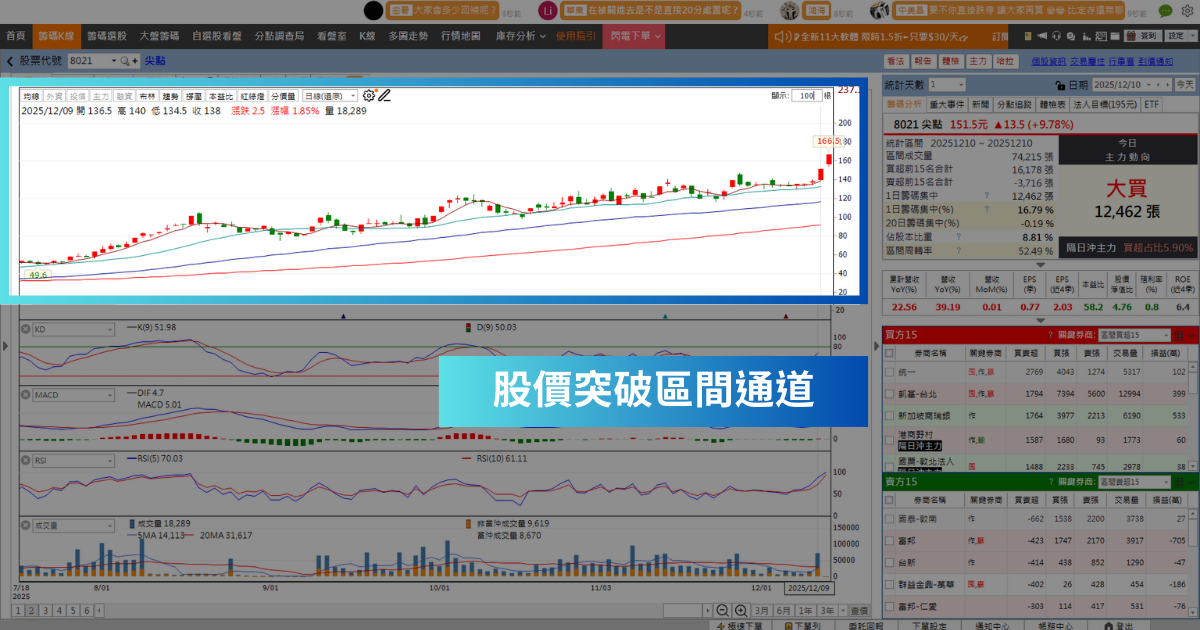Check the box for 新加坡商瑞銀 broker
Screen dimensions: 1200x630
(889, 415)
